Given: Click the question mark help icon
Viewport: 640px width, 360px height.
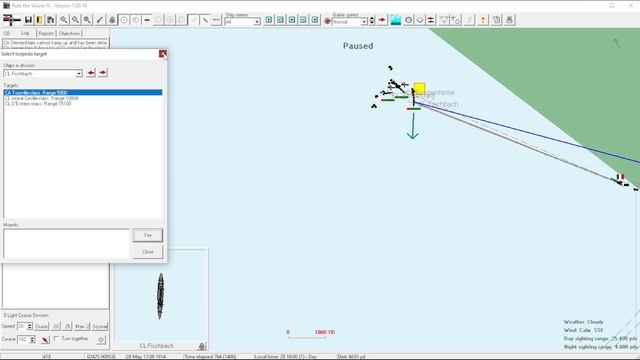Looking at the screenshot, I should [483, 20].
